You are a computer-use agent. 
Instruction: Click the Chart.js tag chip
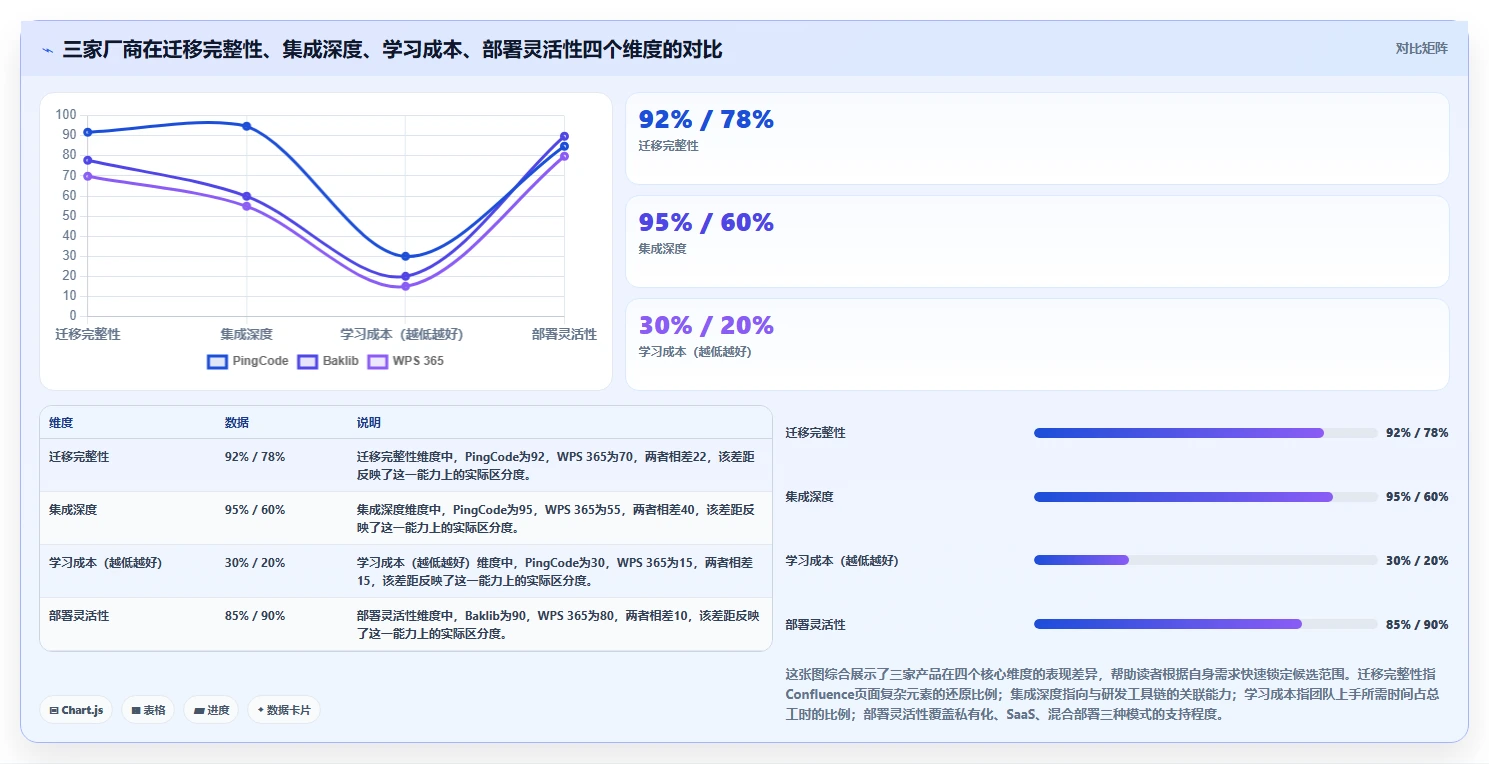76,710
